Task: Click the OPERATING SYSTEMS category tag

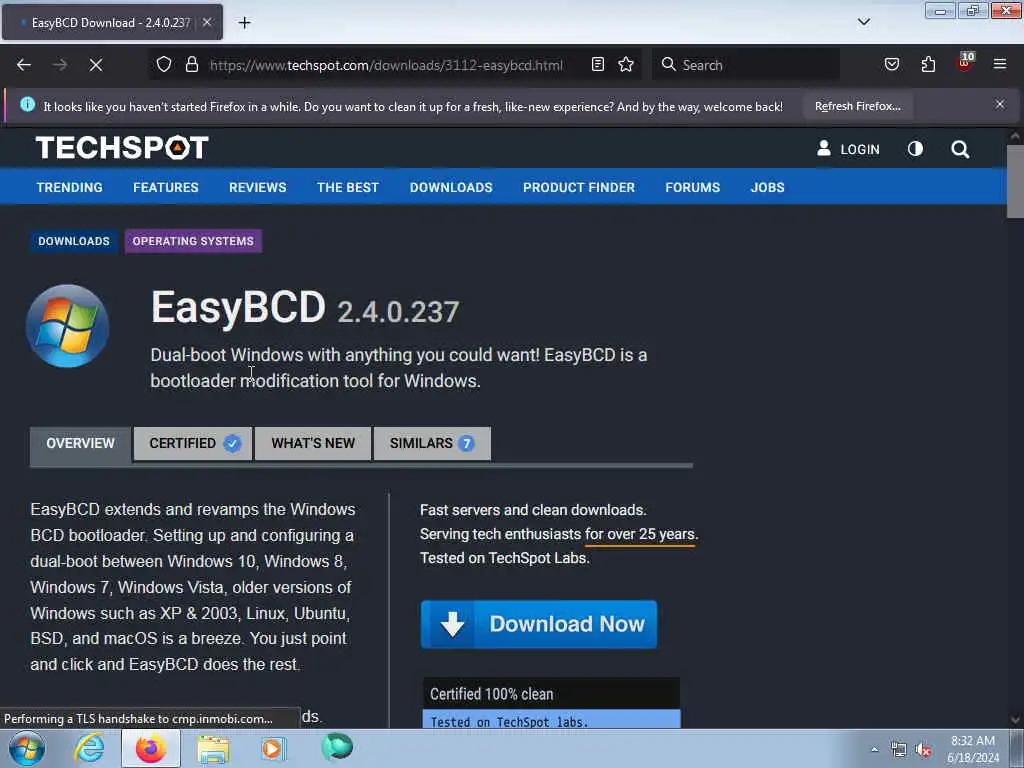Action: tap(193, 241)
